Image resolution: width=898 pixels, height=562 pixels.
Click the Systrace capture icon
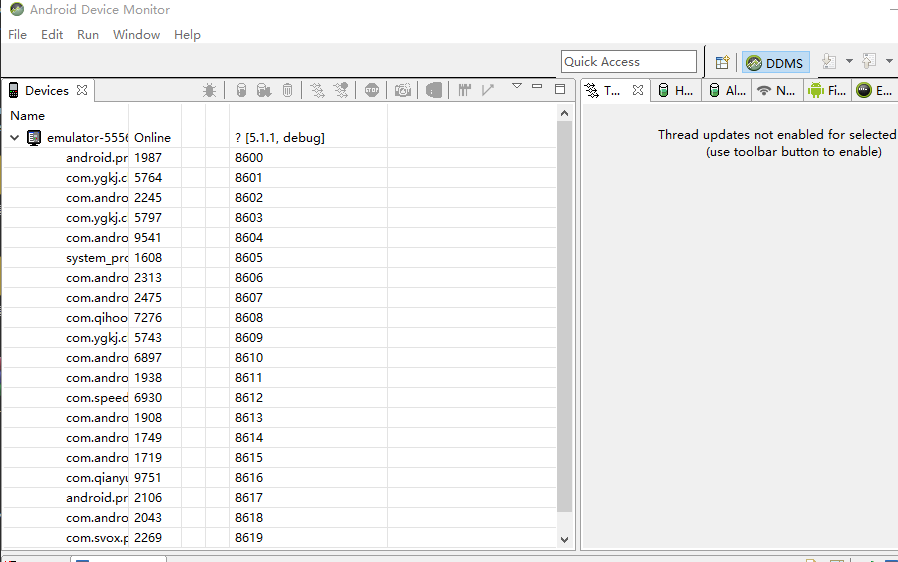click(464, 91)
